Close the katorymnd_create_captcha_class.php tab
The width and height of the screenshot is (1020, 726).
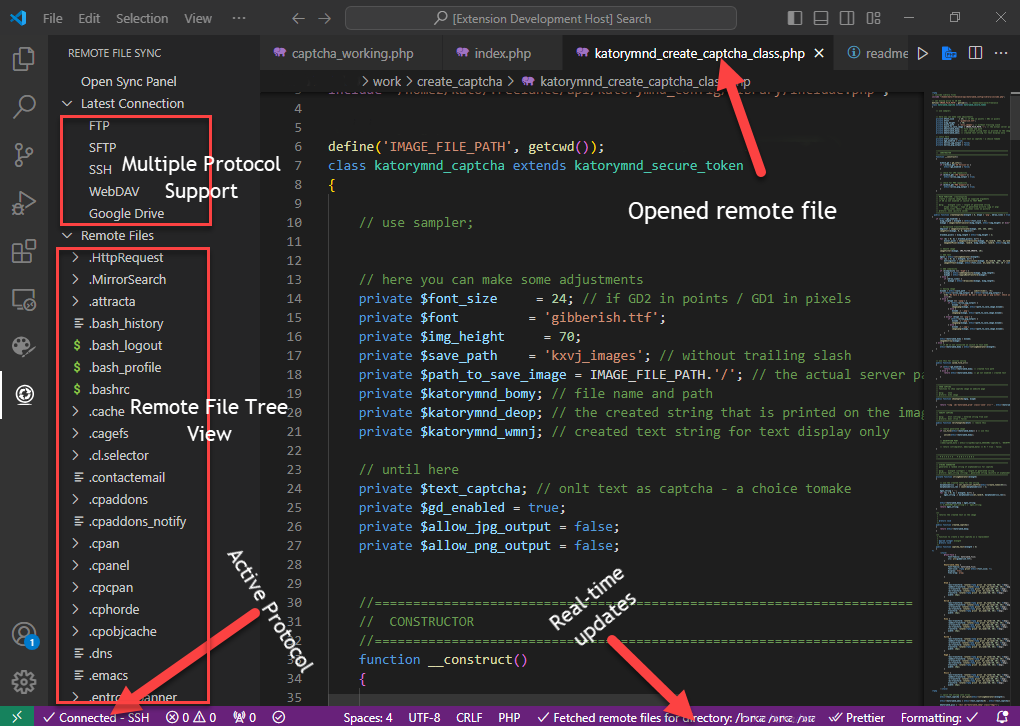(x=819, y=53)
